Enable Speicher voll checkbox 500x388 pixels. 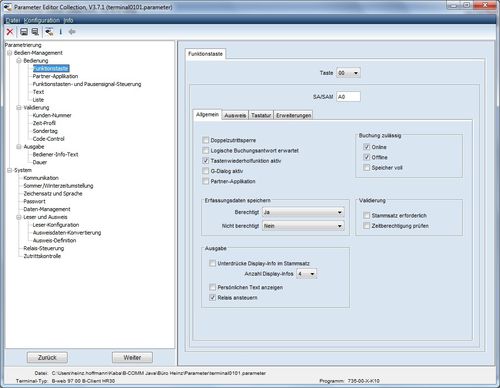[x=367, y=168]
